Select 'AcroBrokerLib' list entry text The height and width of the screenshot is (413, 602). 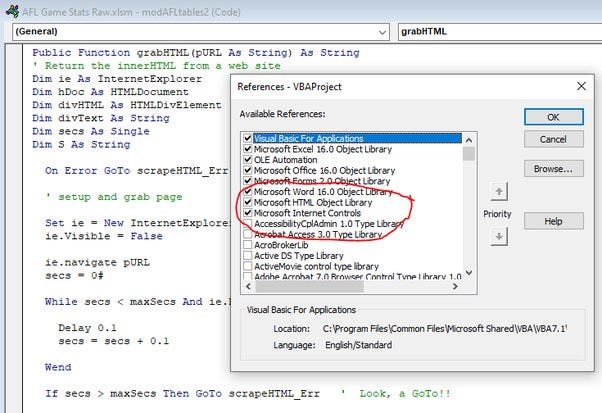click(x=281, y=245)
